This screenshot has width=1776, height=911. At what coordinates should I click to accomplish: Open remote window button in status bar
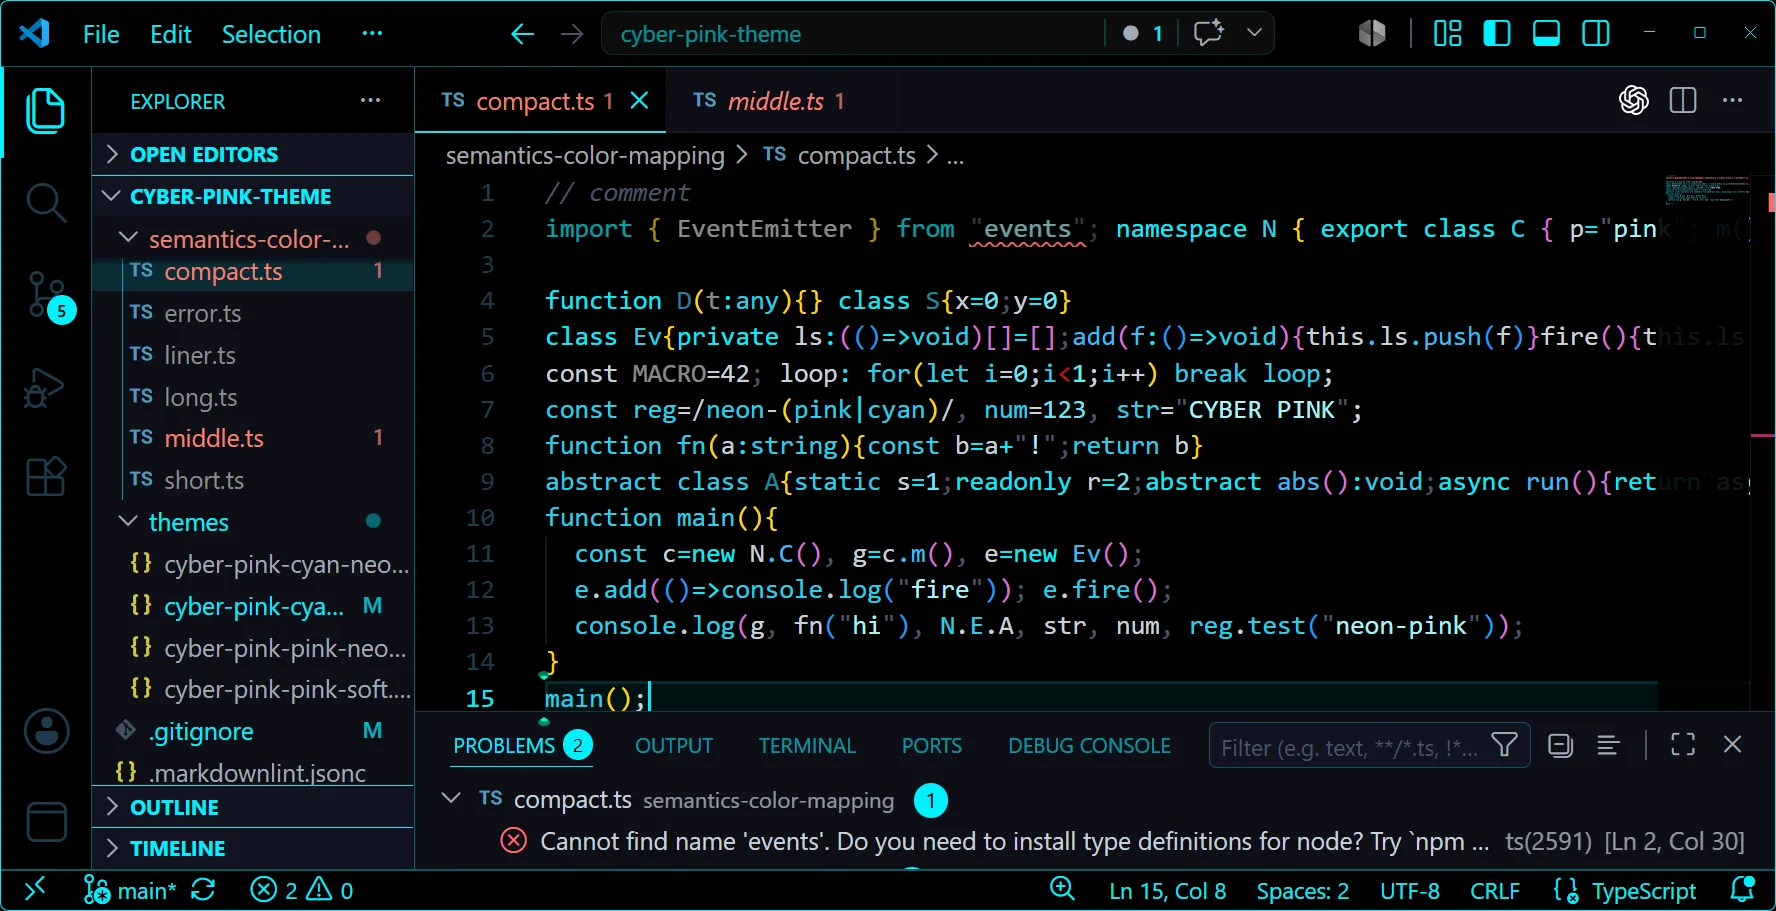pos(35,889)
